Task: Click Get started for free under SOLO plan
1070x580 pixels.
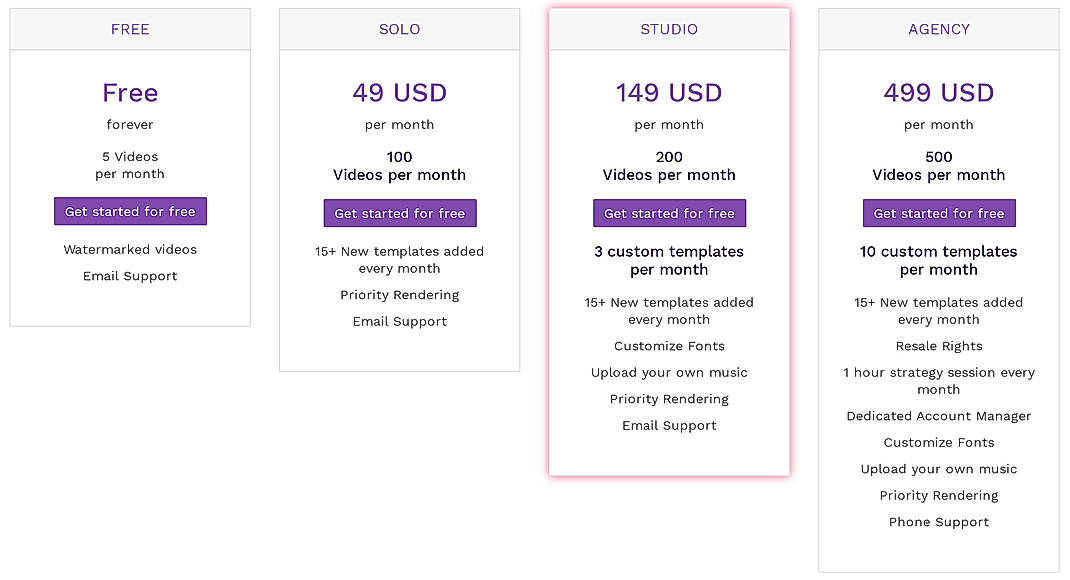Action: click(399, 213)
